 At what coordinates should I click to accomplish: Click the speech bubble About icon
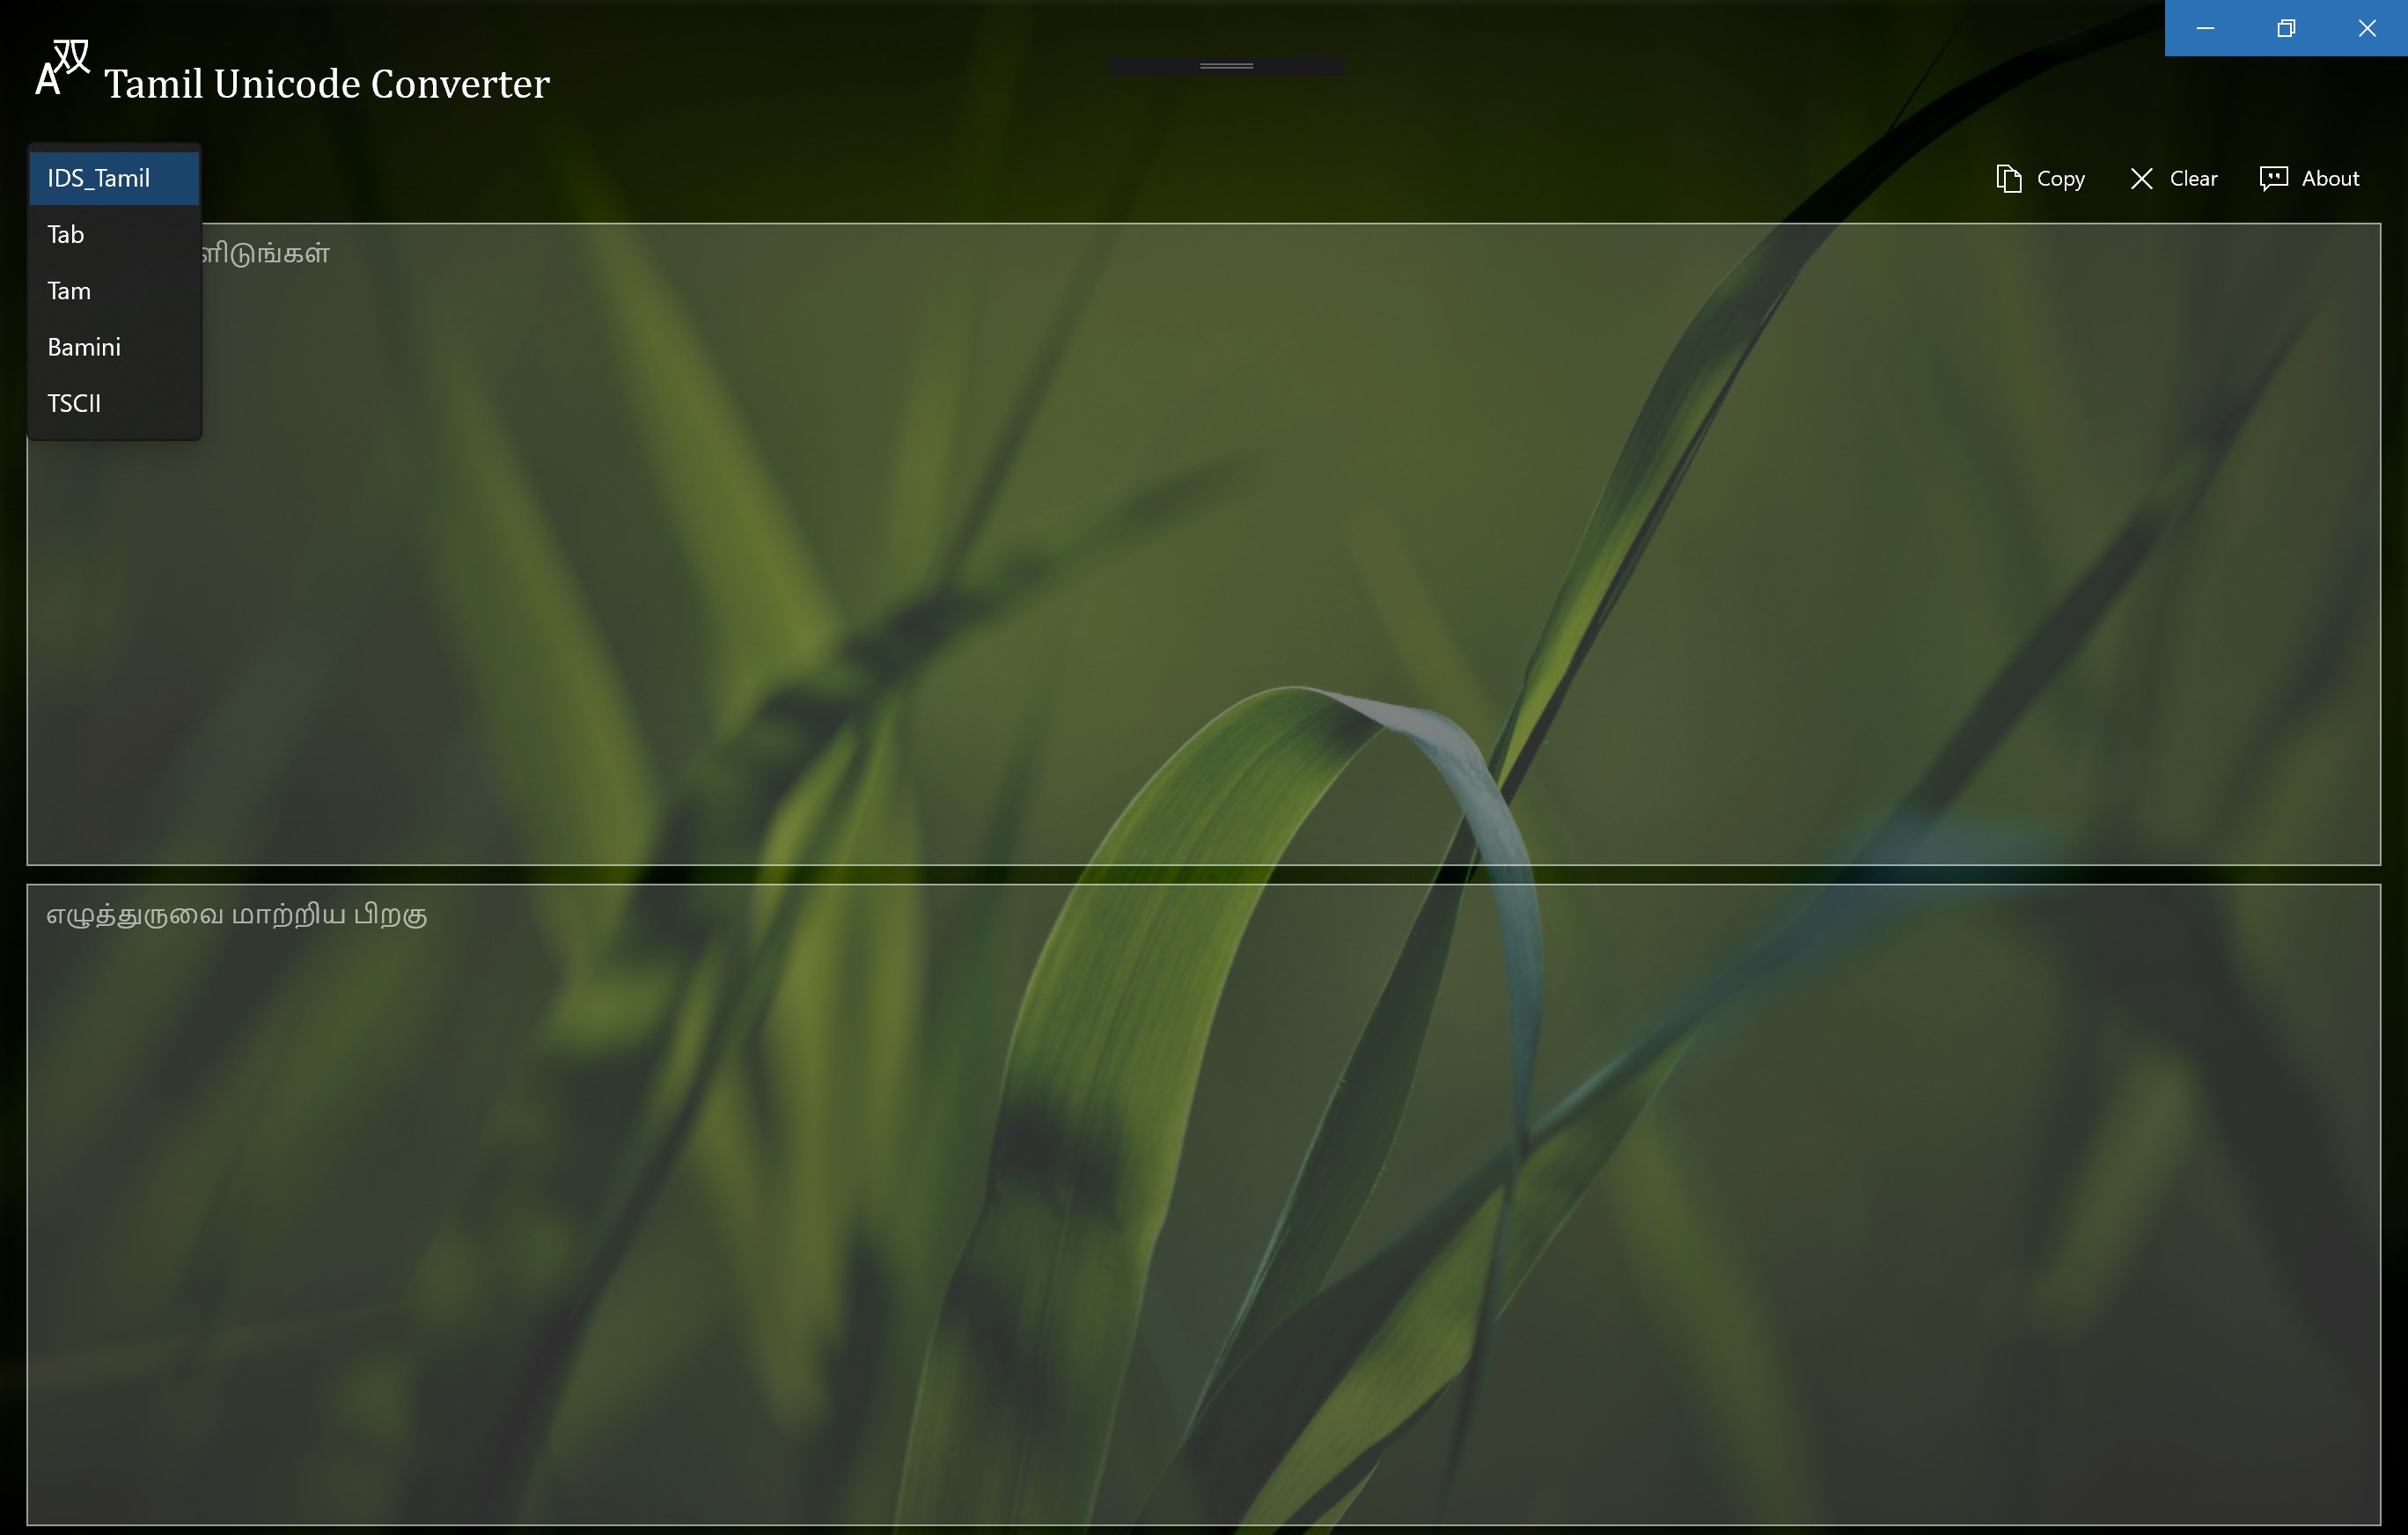[x=2273, y=178]
